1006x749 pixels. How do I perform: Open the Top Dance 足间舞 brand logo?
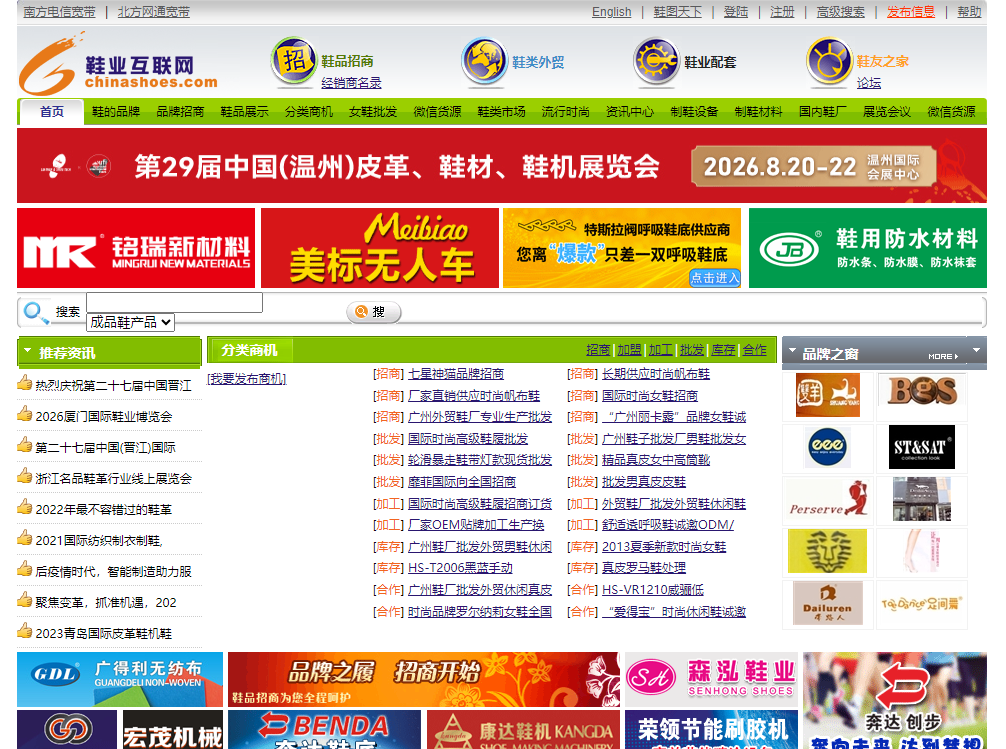click(922, 603)
